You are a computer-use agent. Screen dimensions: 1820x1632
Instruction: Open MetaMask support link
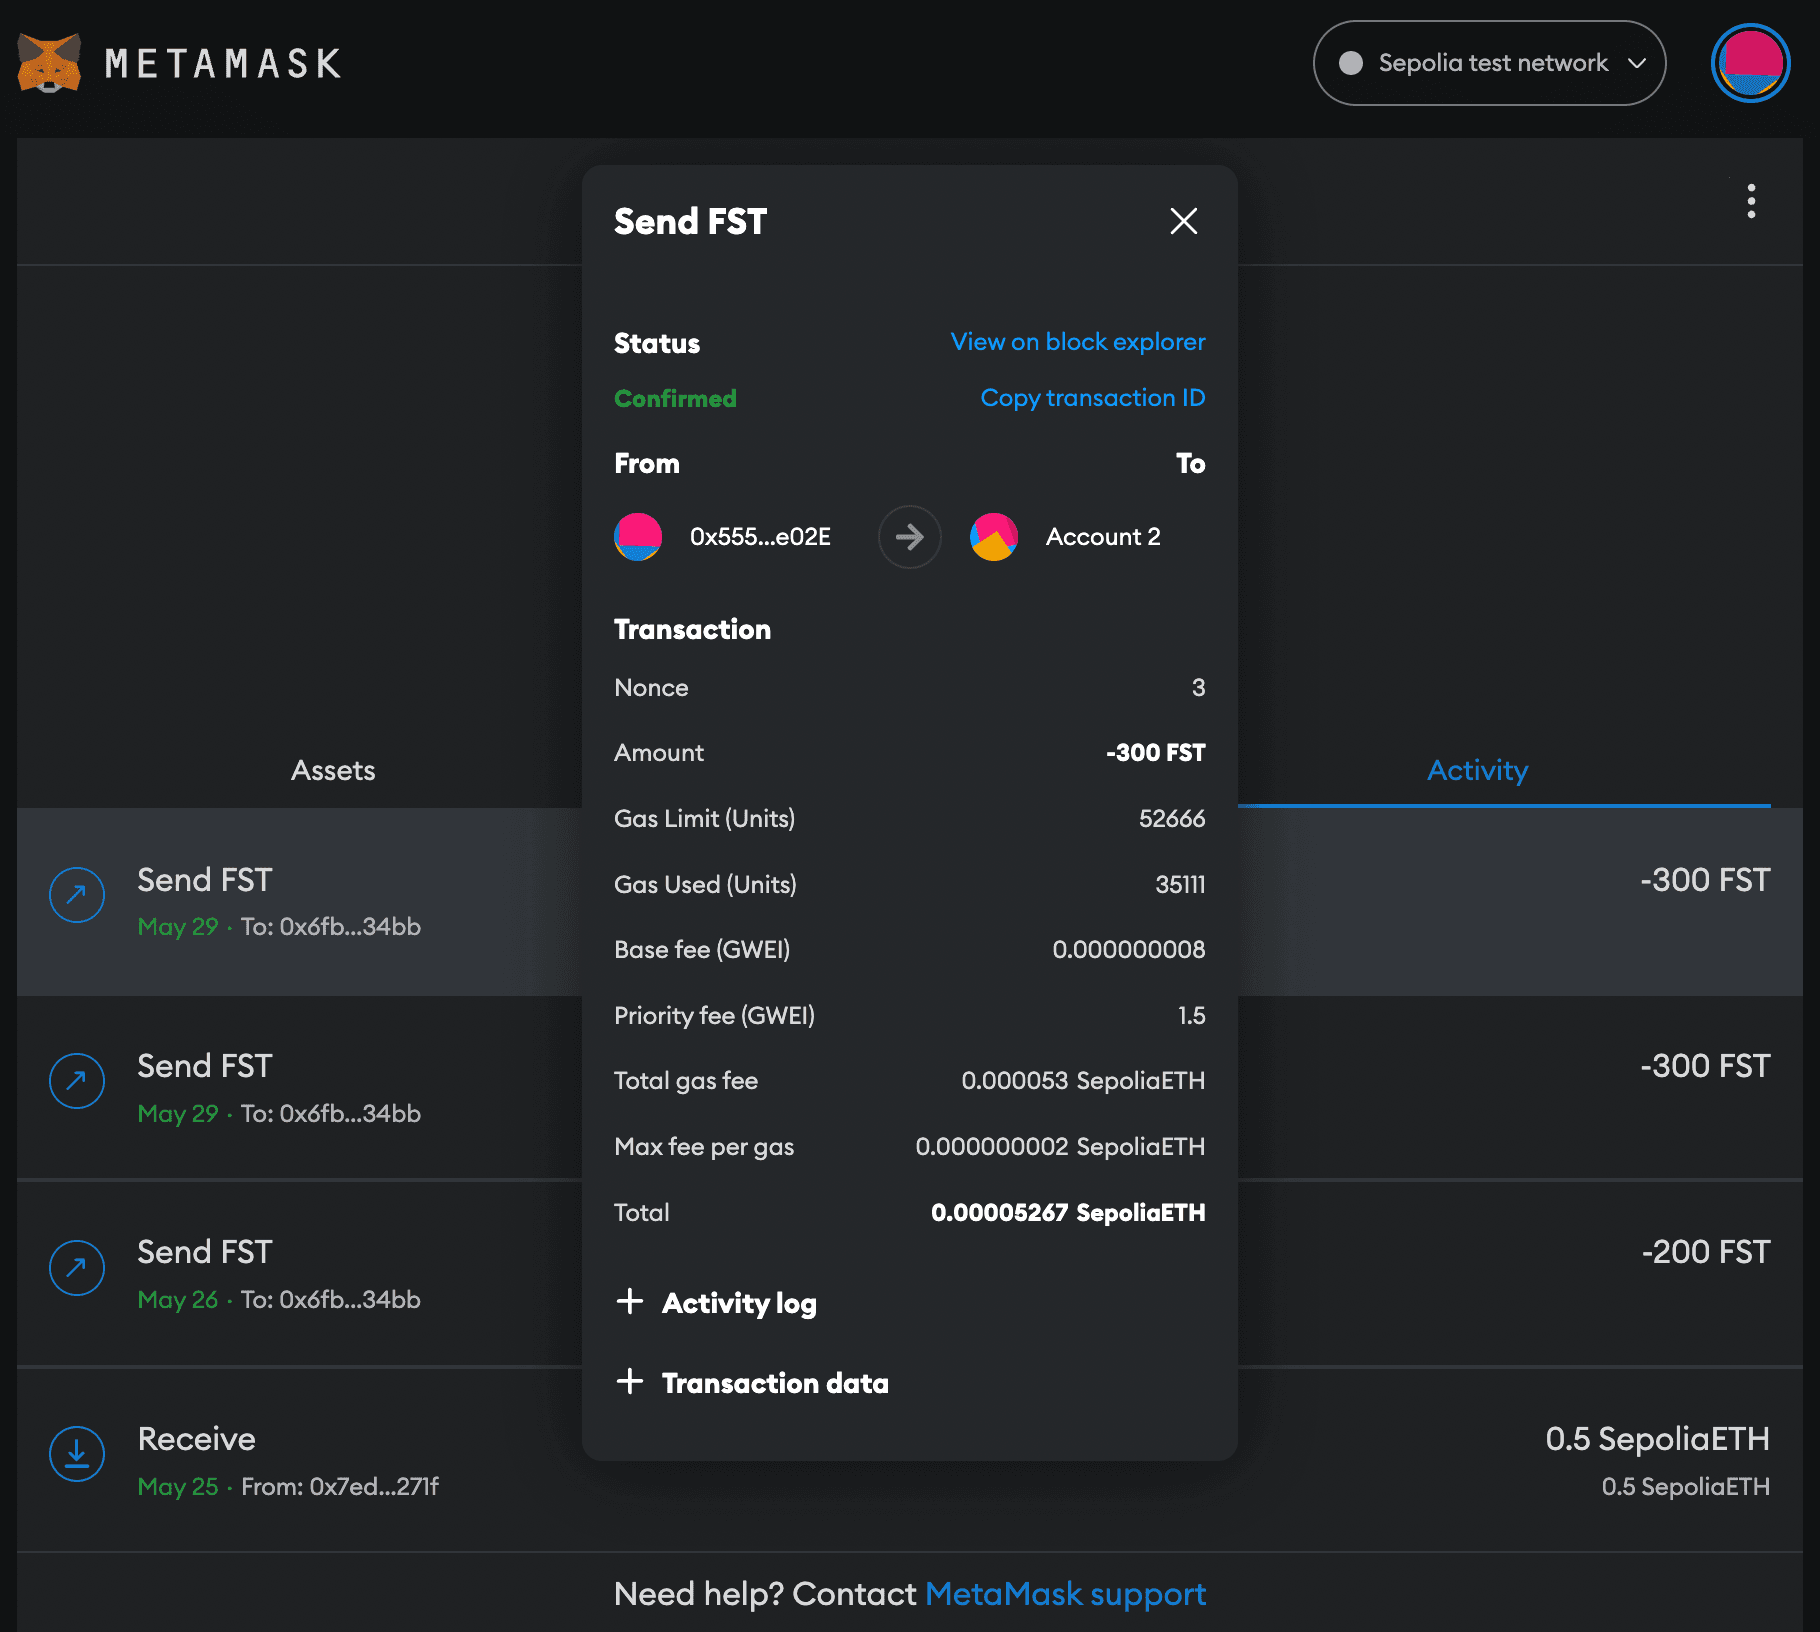(x=1065, y=1594)
